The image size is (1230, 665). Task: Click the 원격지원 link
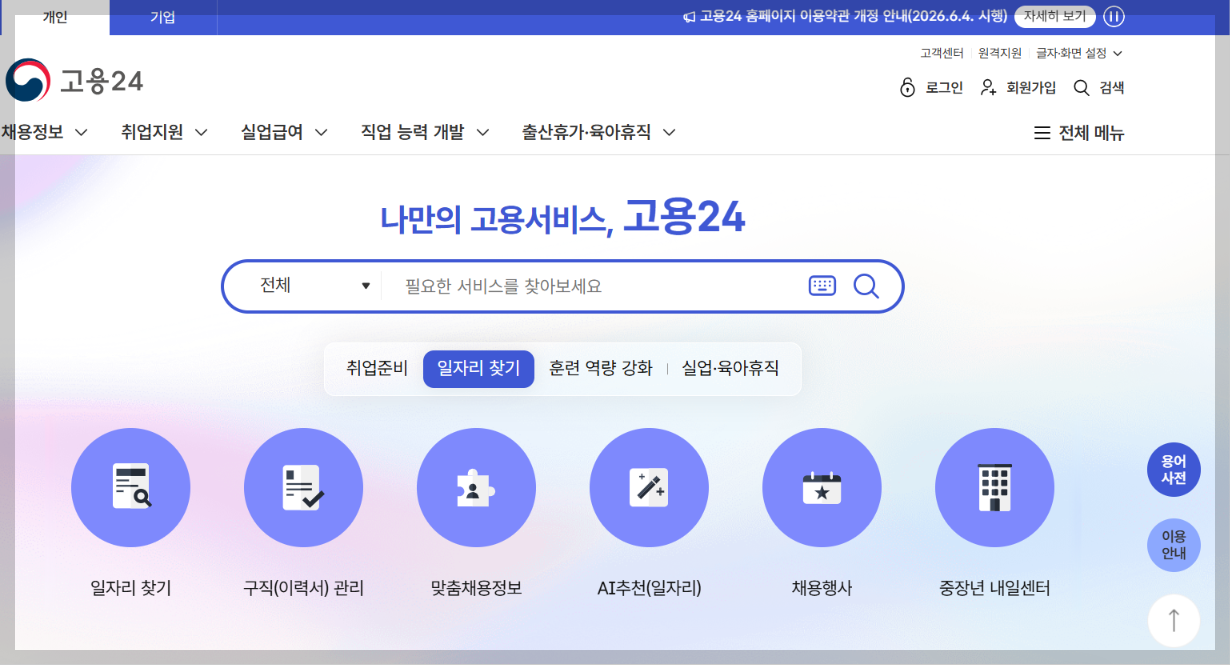(1000, 53)
